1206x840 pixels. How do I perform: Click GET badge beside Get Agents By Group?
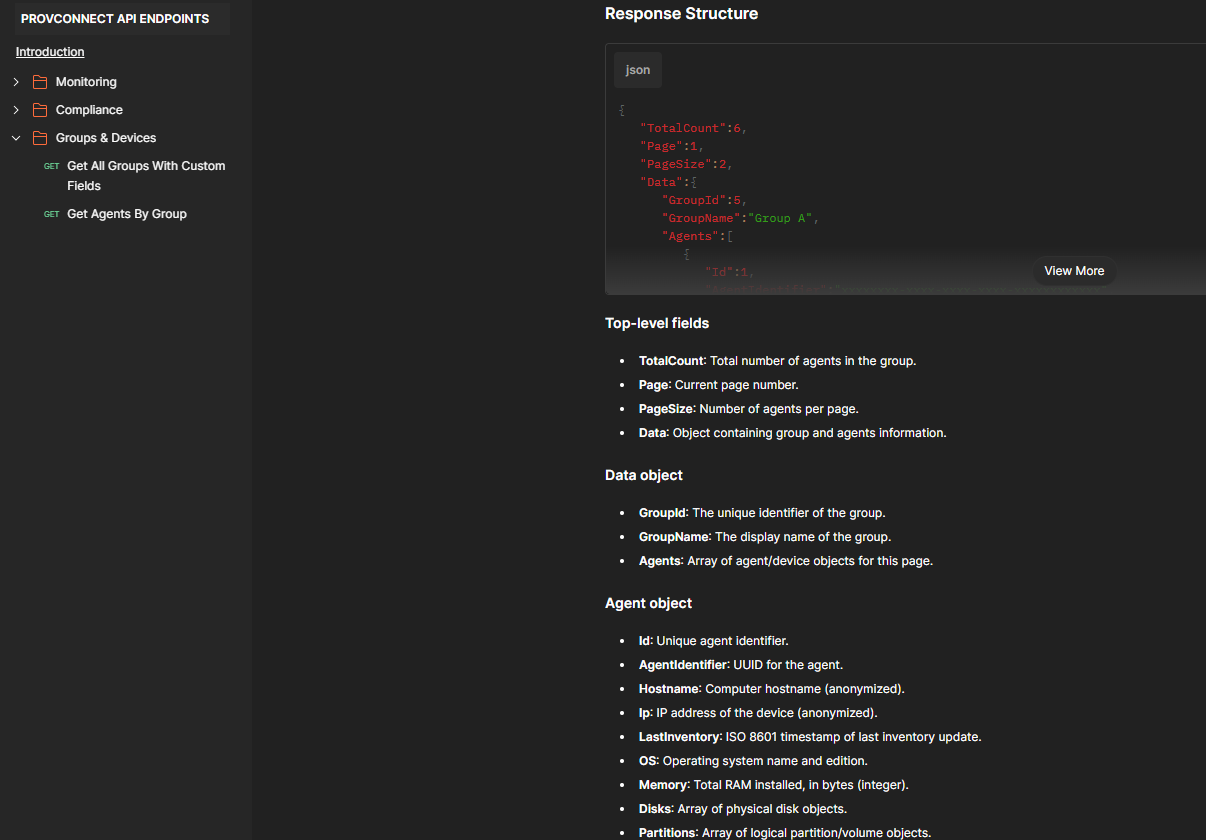pos(52,215)
